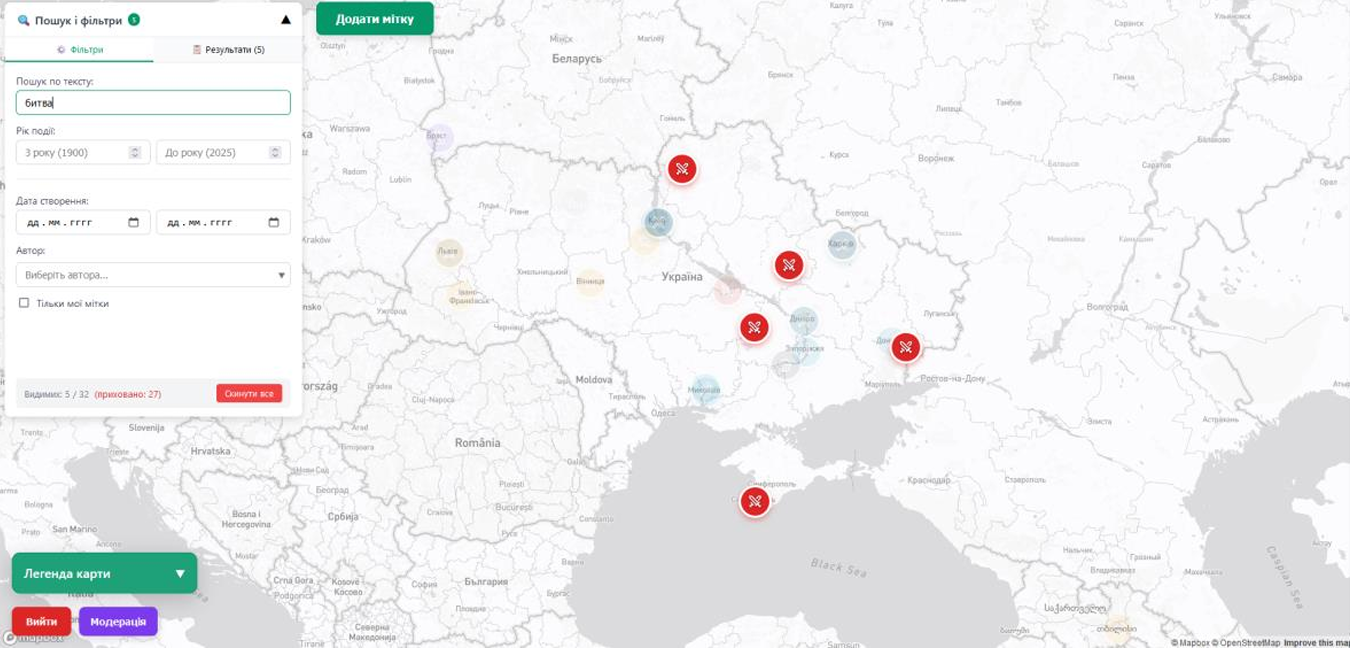The height and width of the screenshot is (650, 1350).
Task: Click the faded Lviv marker
Action: tap(449, 253)
